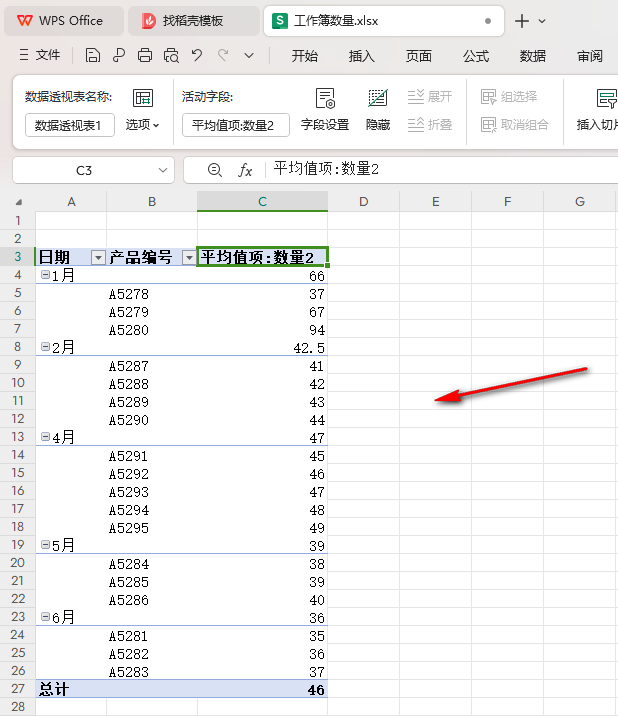Click the Name Box showing C3
Image resolution: width=618 pixels, height=716 pixels.
(84, 170)
